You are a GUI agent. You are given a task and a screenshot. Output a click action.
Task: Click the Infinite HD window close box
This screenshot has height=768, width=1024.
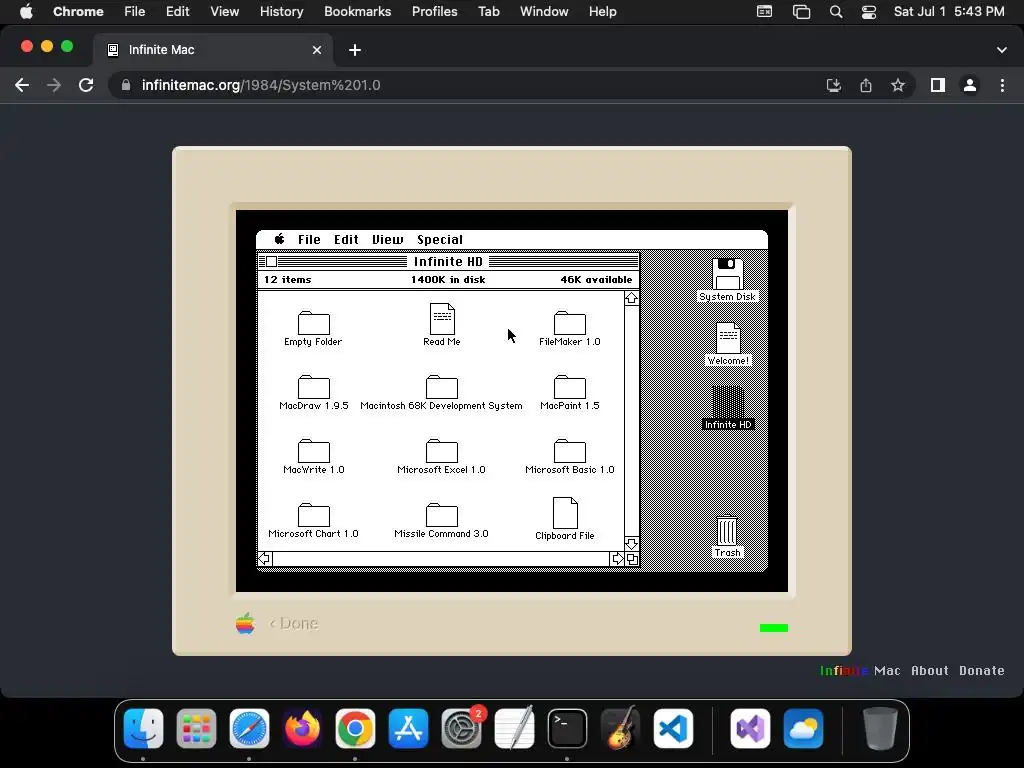tap(272, 262)
